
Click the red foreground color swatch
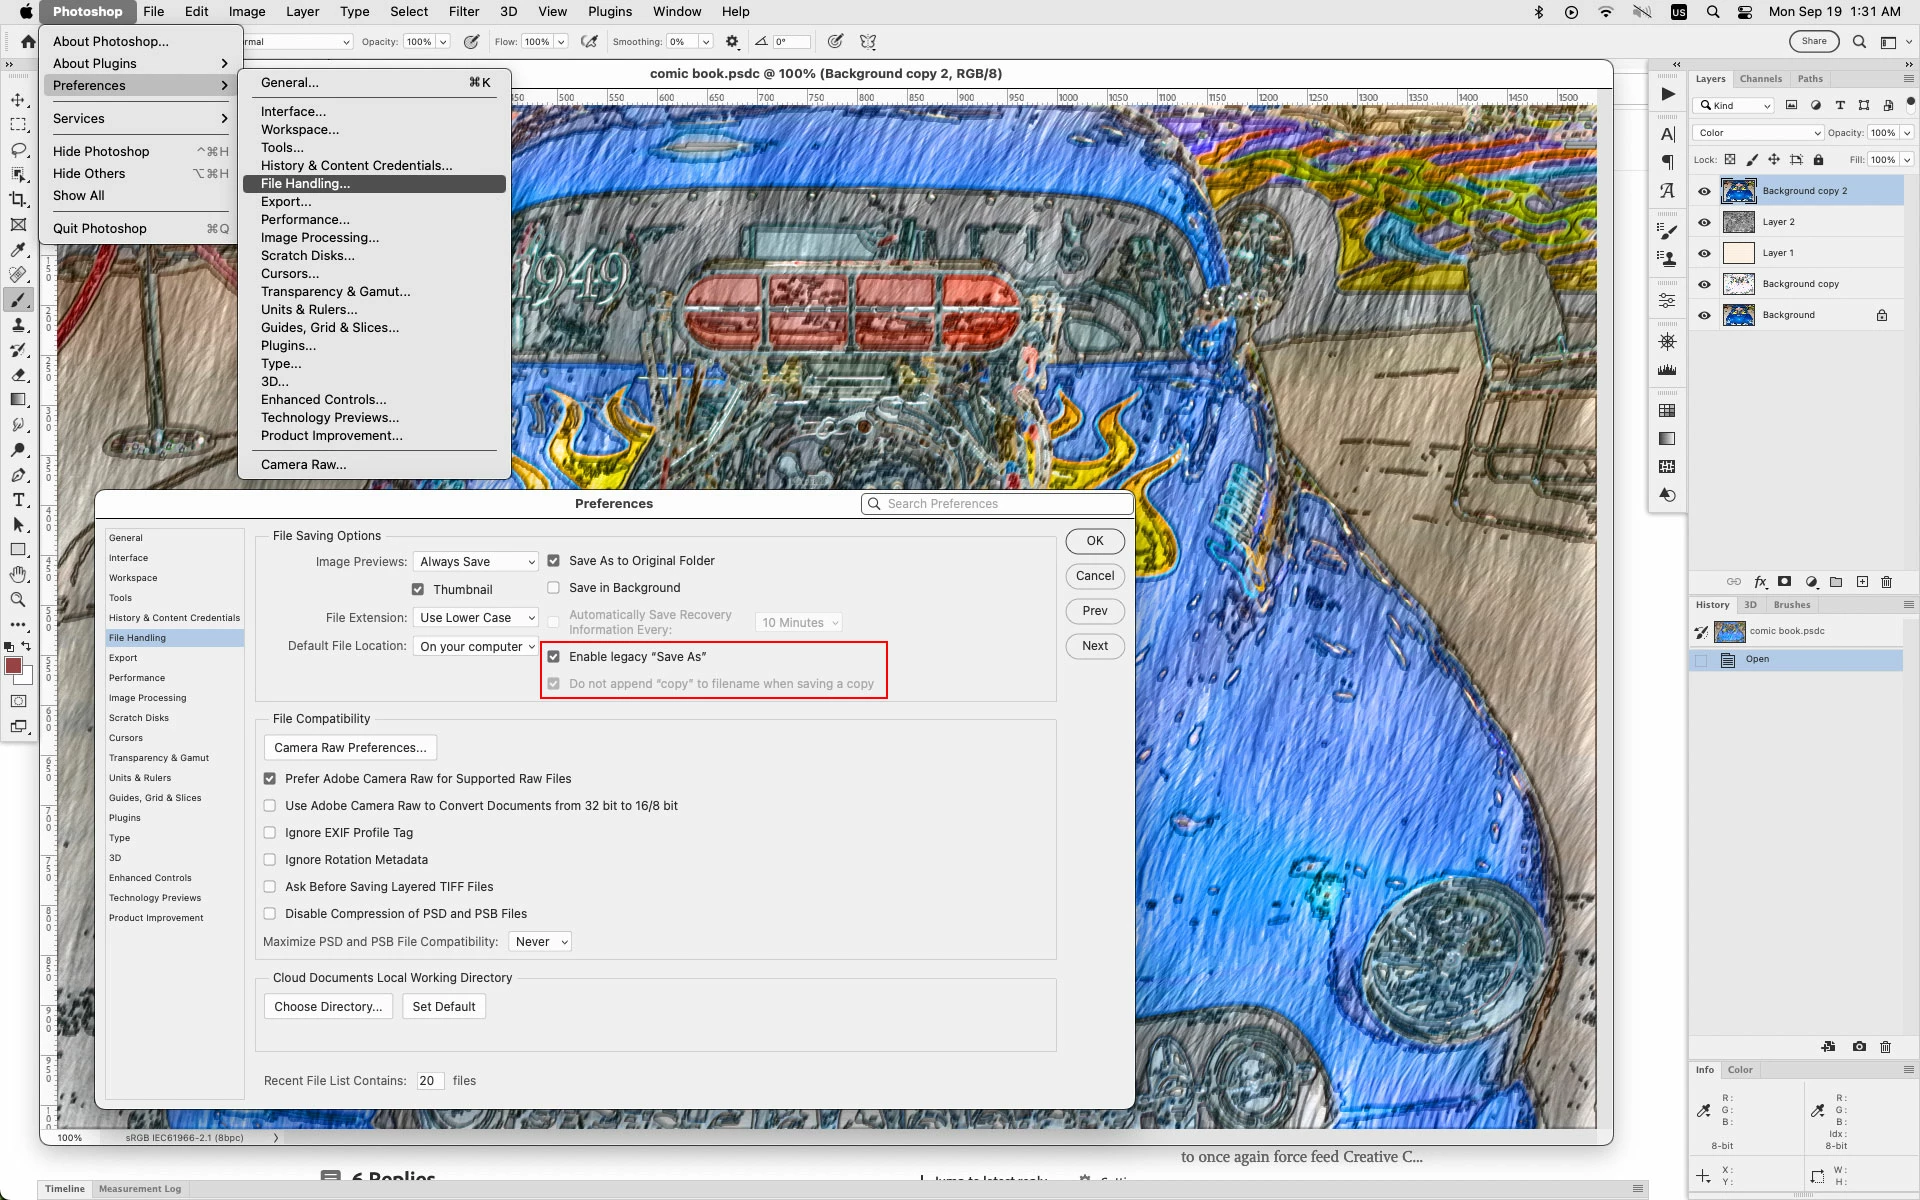pyautogui.click(x=13, y=666)
